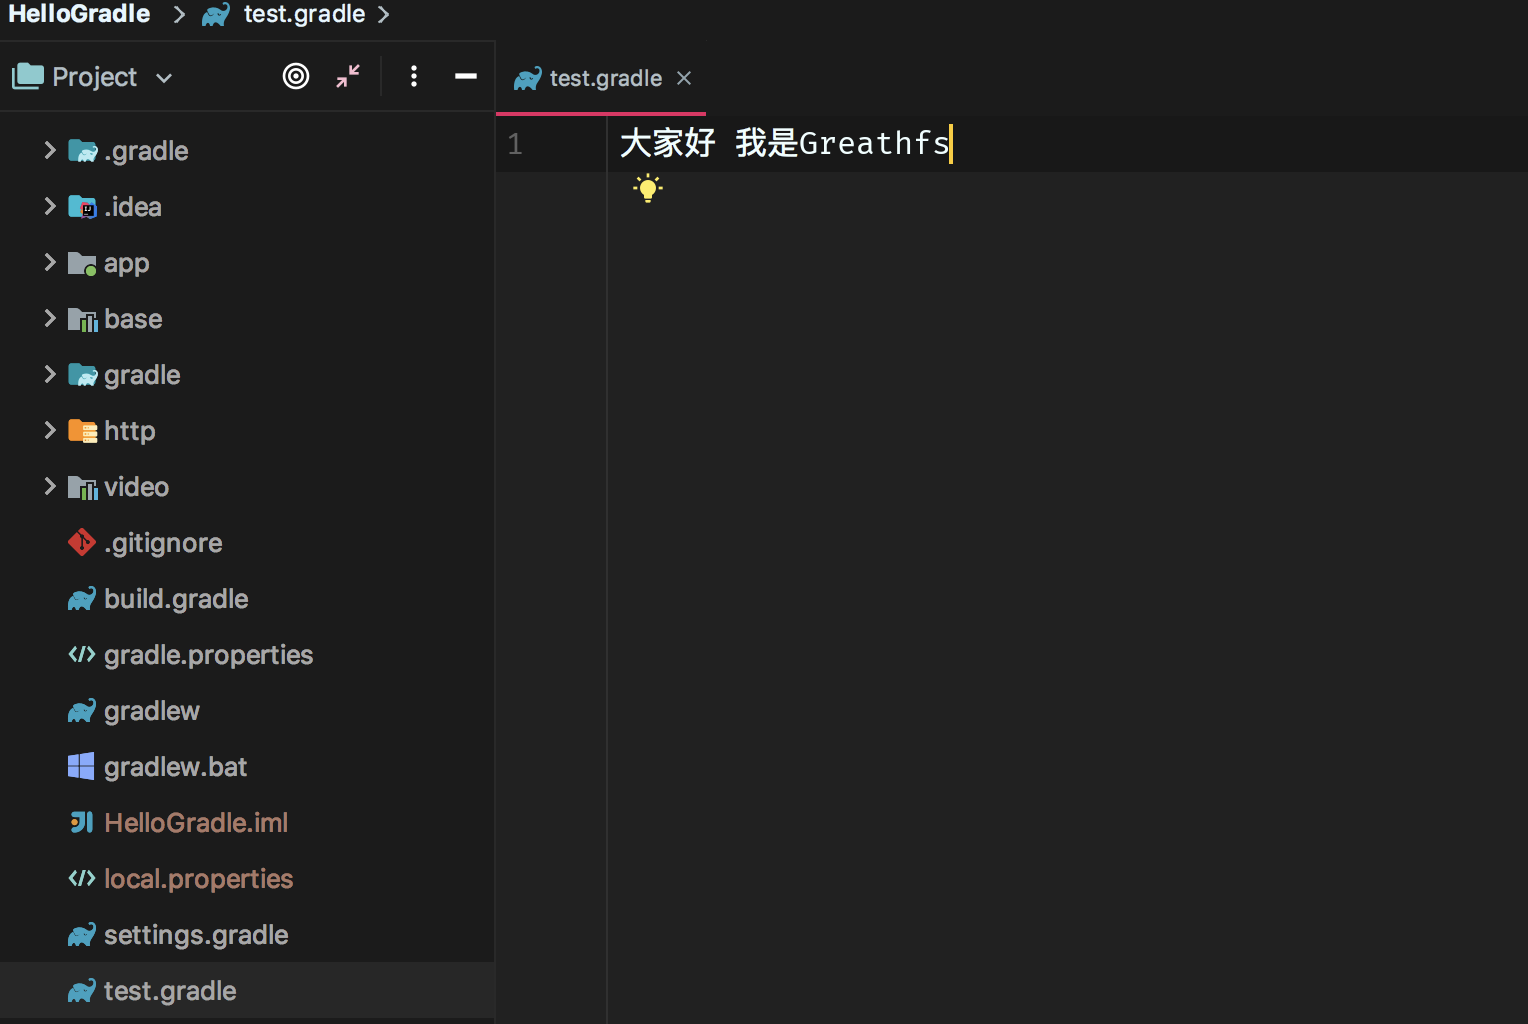
Task: Click the app module folder icon
Action: click(x=82, y=263)
